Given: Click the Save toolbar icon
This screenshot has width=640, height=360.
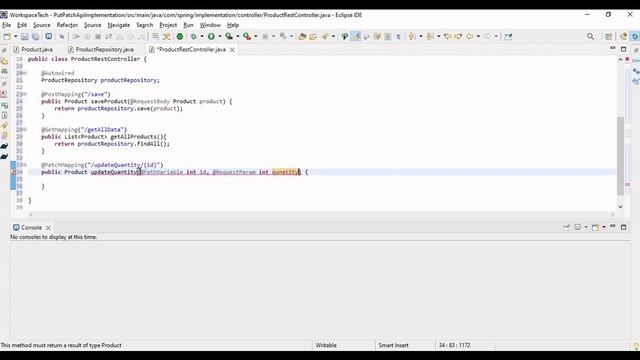Looking at the screenshot, I should click(24, 37).
